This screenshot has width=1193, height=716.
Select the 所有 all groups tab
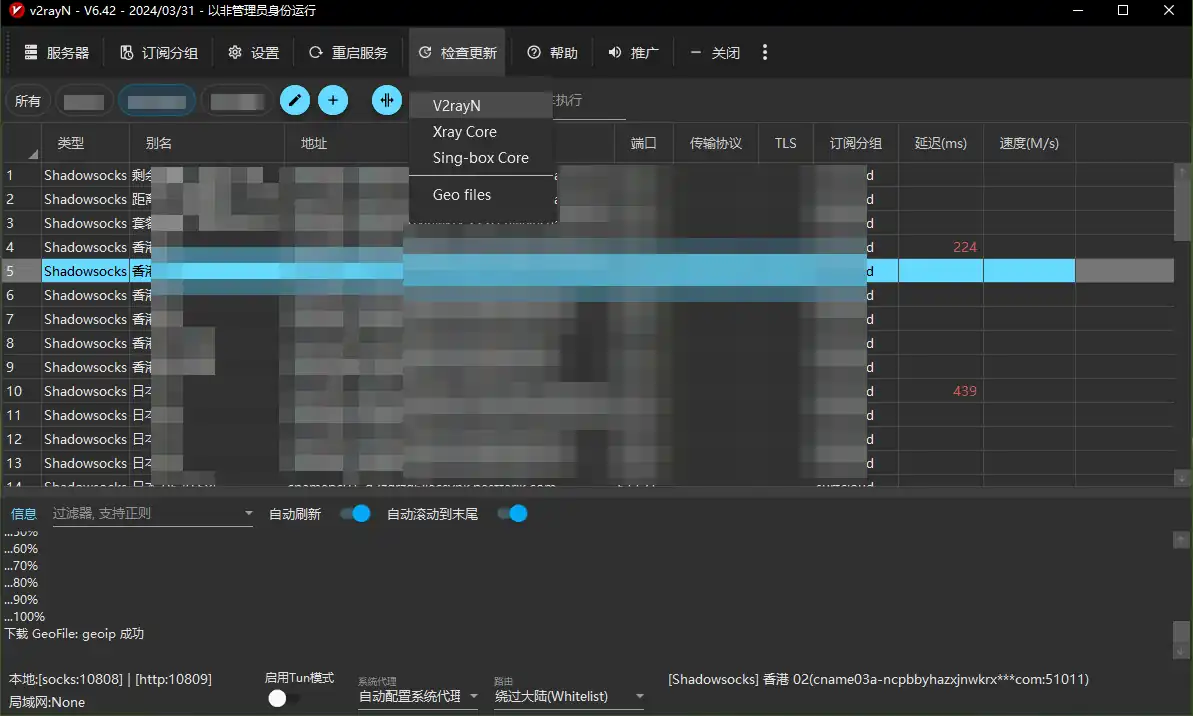[x=27, y=100]
